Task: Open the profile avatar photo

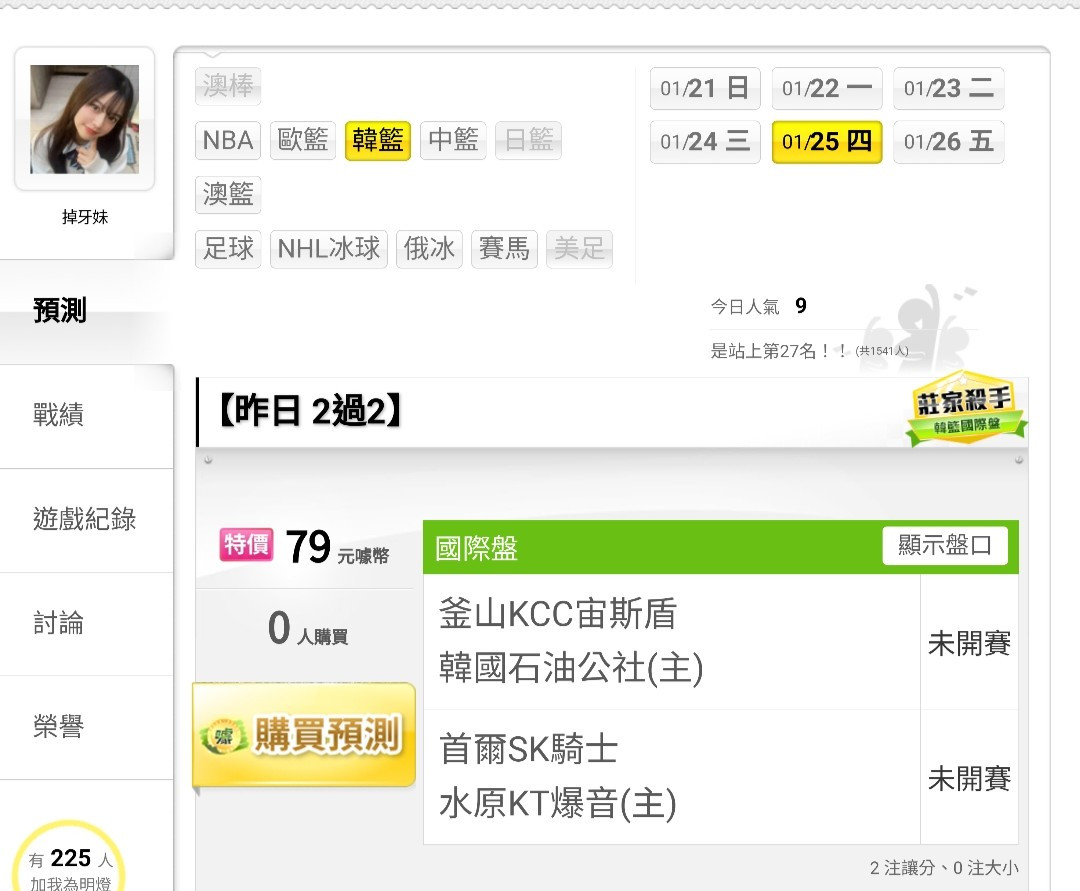Action: coord(85,119)
